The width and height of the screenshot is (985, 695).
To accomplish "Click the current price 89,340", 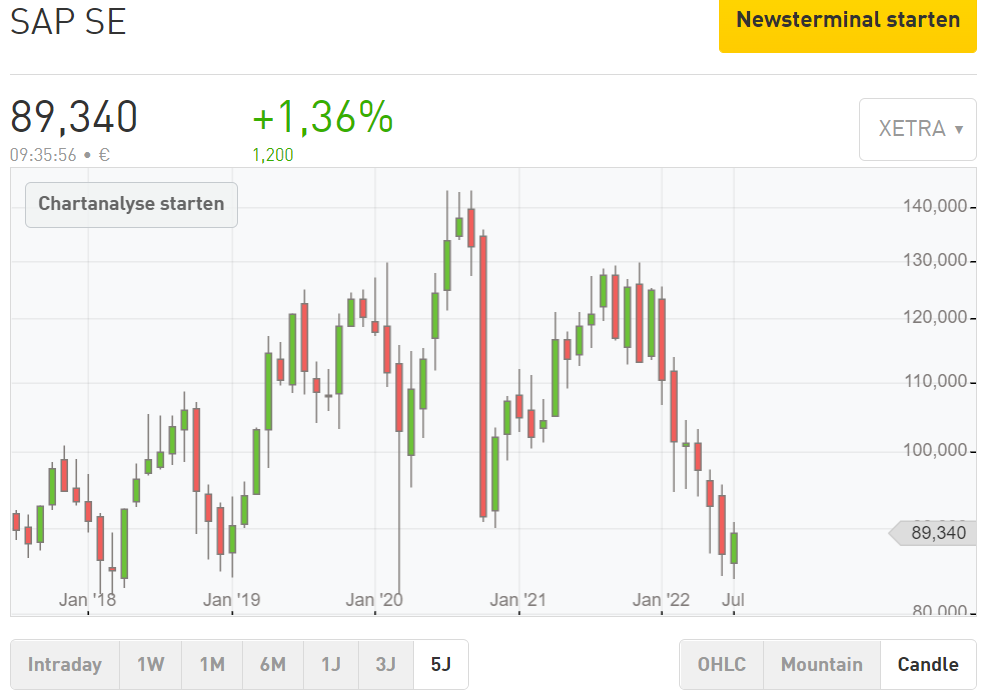I will tap(74, 117).
